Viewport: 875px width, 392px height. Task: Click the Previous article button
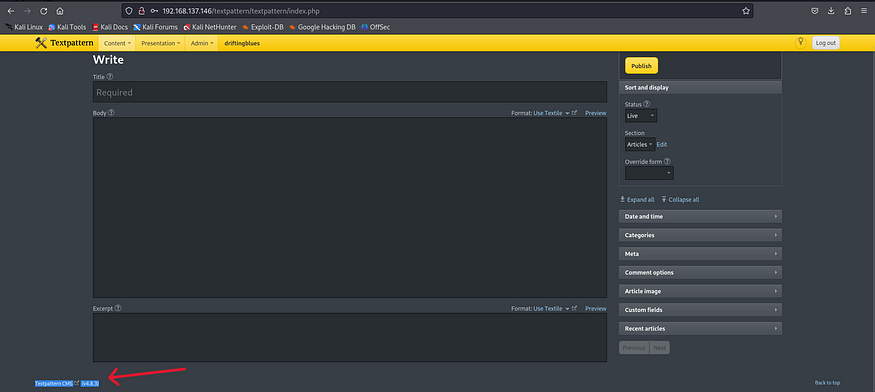634,347
